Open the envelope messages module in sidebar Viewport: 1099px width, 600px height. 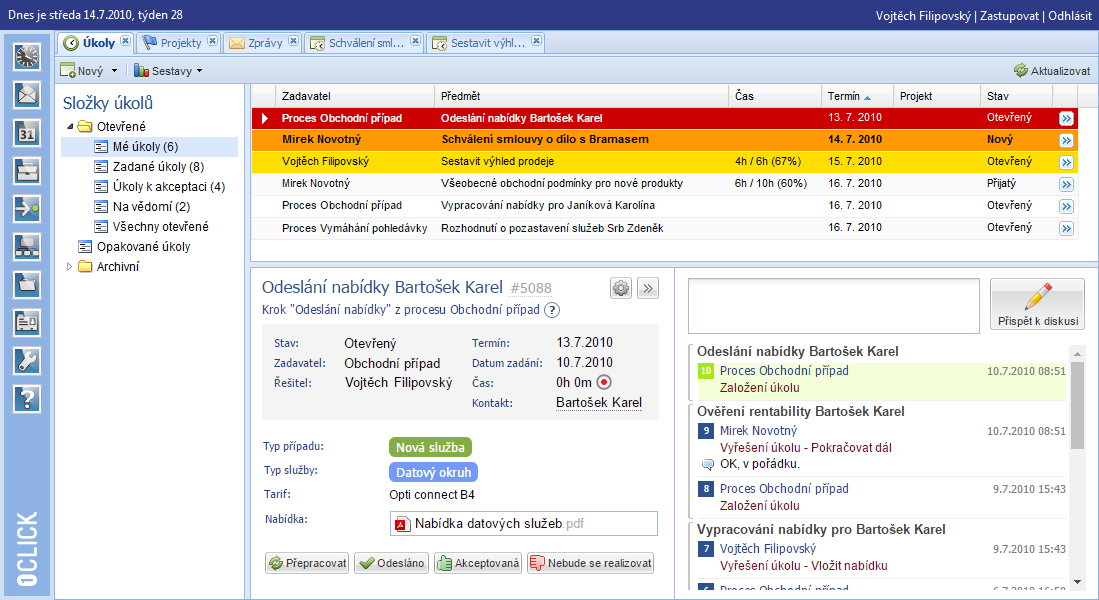click(x=27, y=95)
